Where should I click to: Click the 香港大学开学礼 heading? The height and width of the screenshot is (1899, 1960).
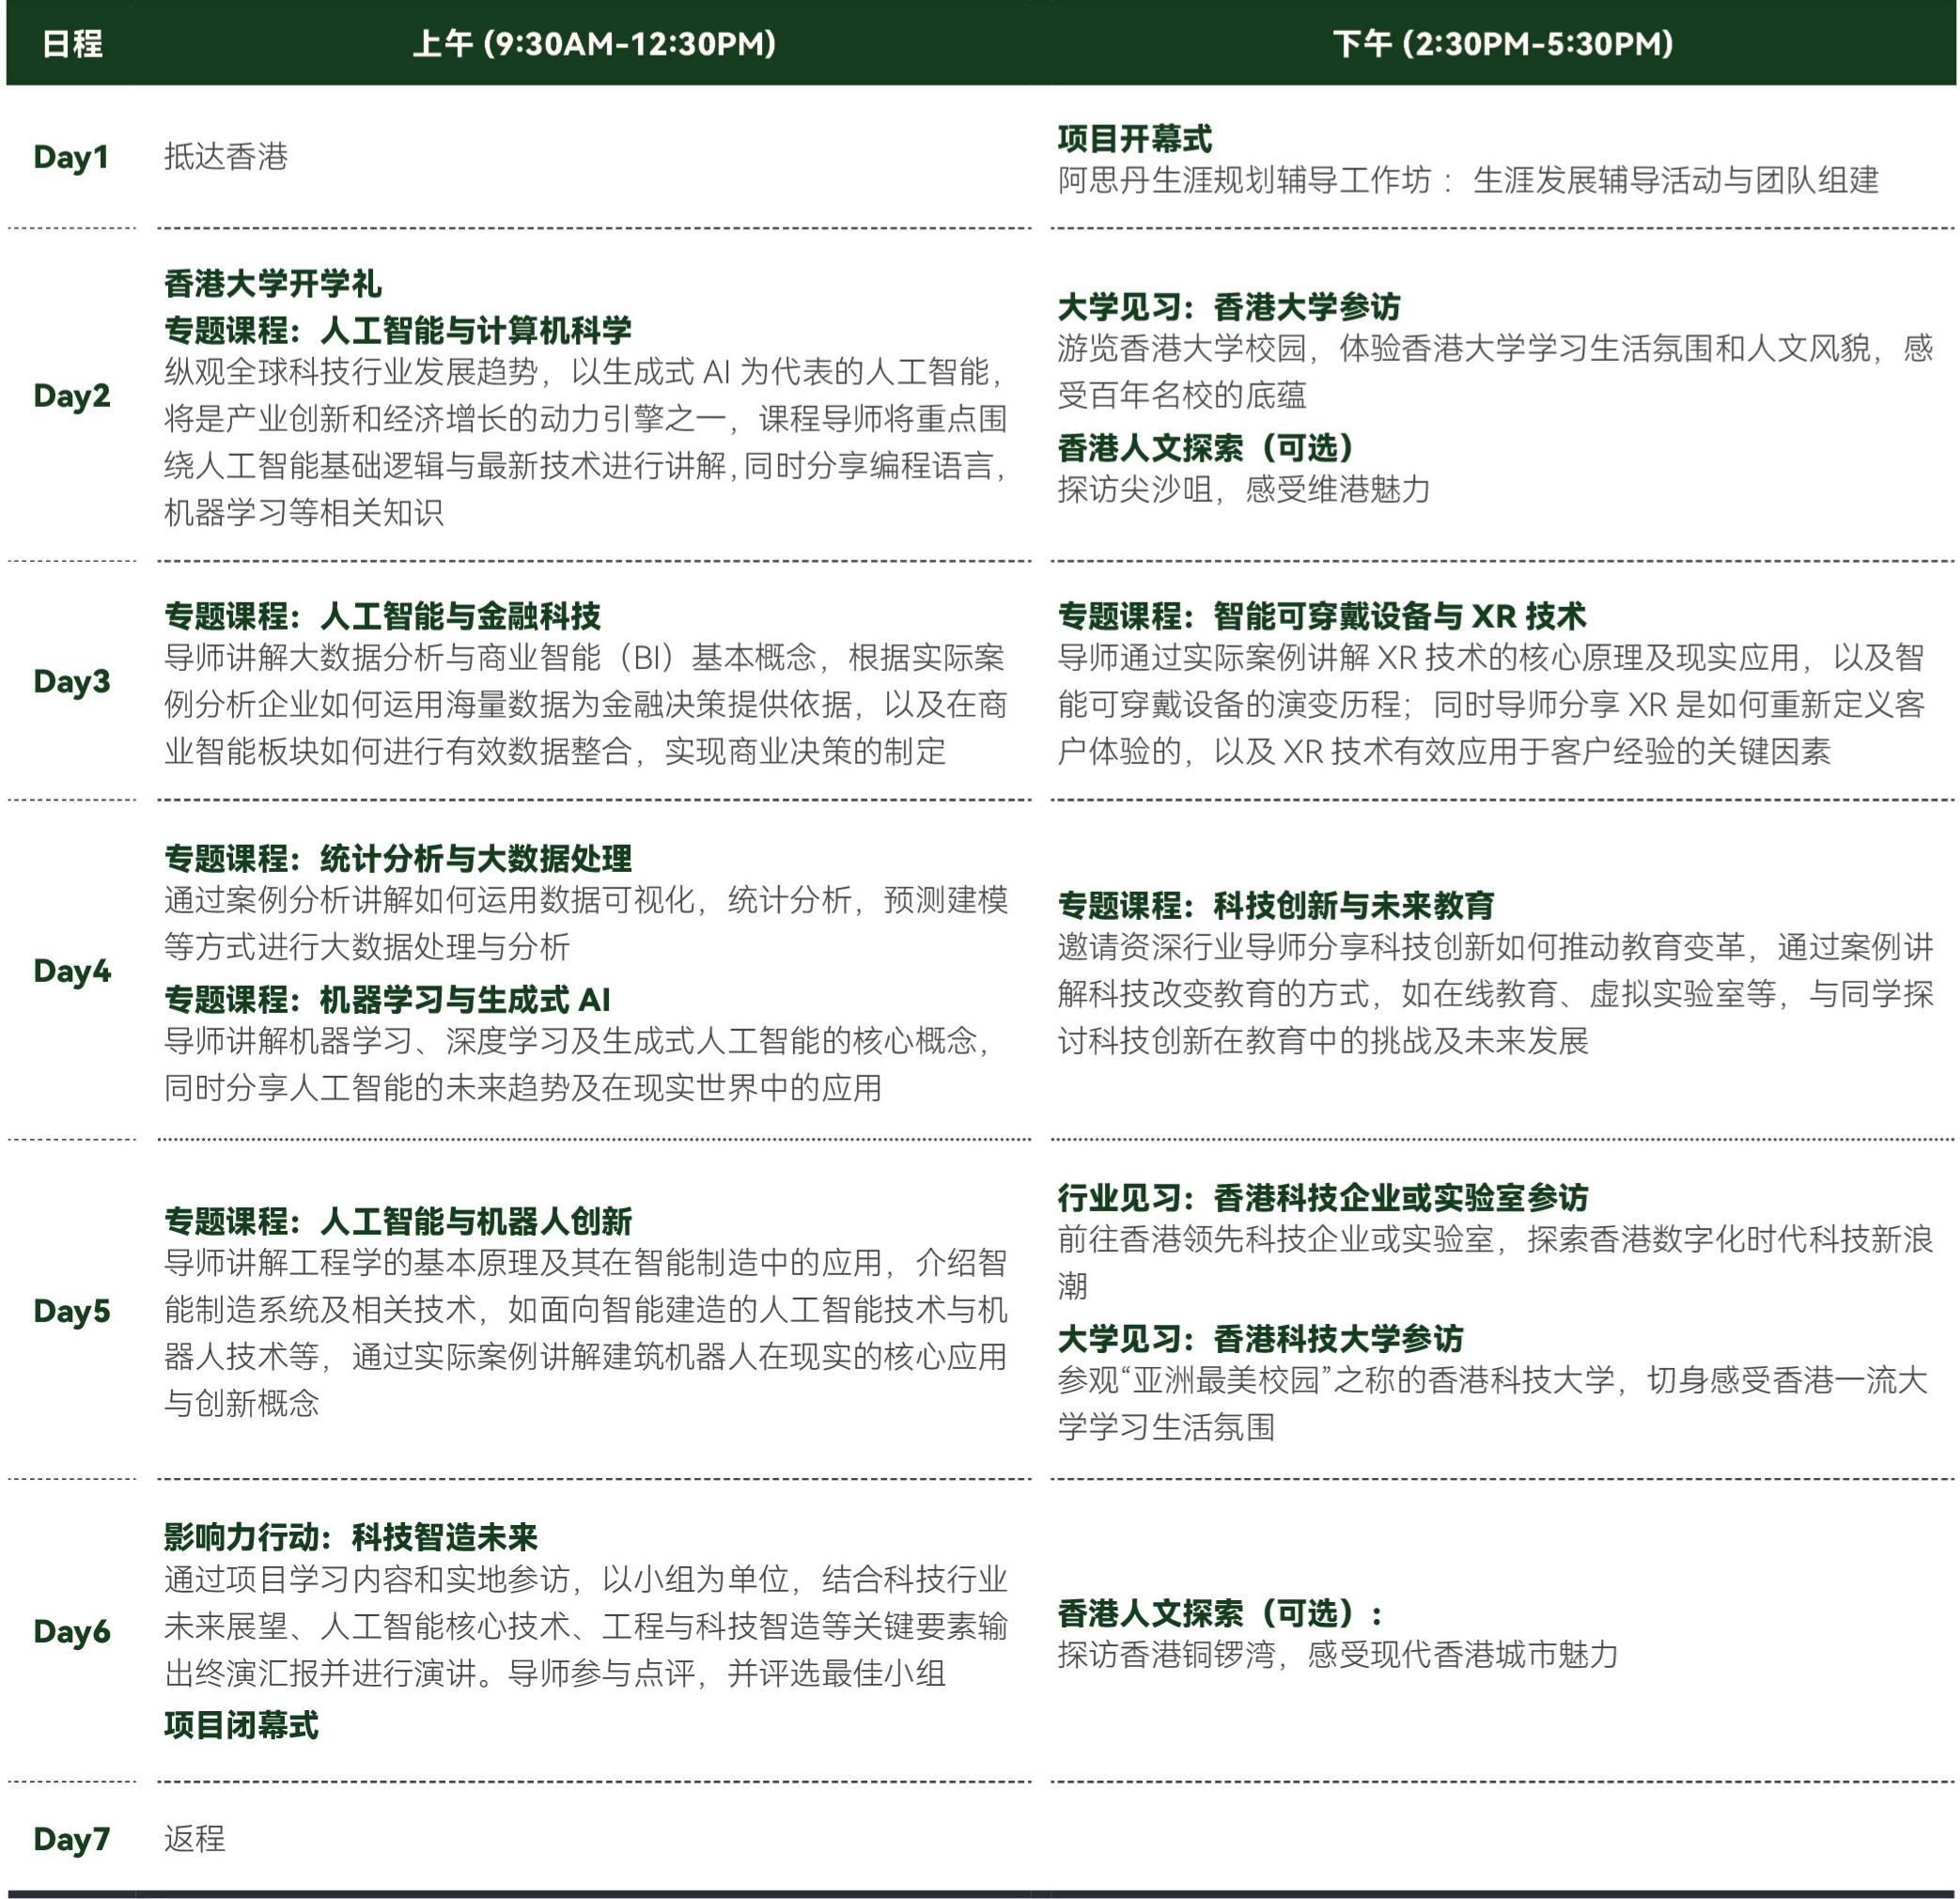point(272,284)
